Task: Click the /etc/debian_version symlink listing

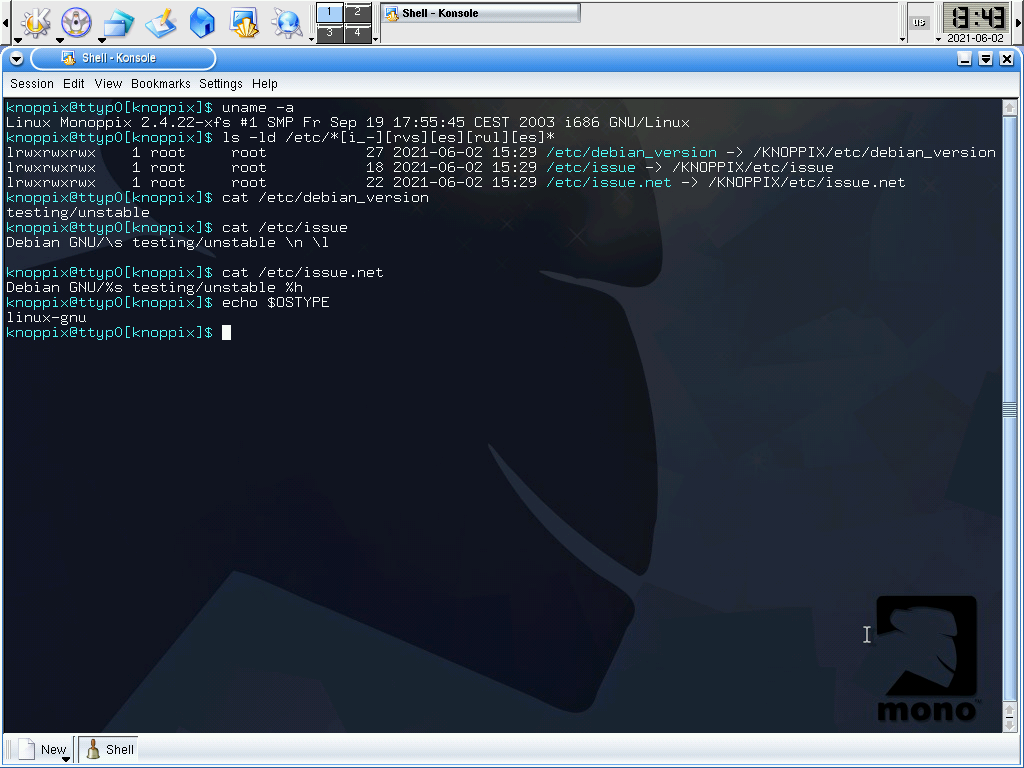Action: coord(501,153)
